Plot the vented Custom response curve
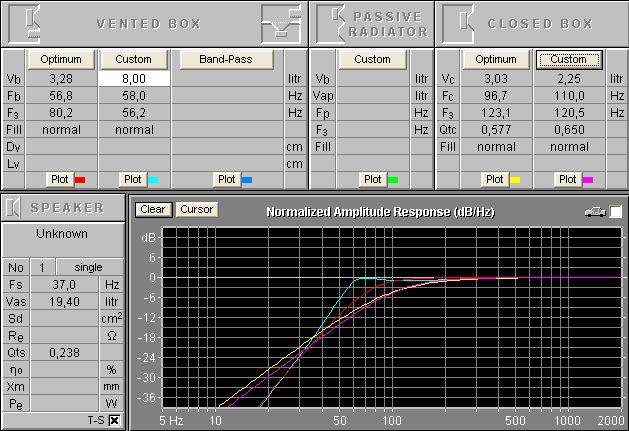Viewport: 629px width, 431px height. click(x=133, y=179)
